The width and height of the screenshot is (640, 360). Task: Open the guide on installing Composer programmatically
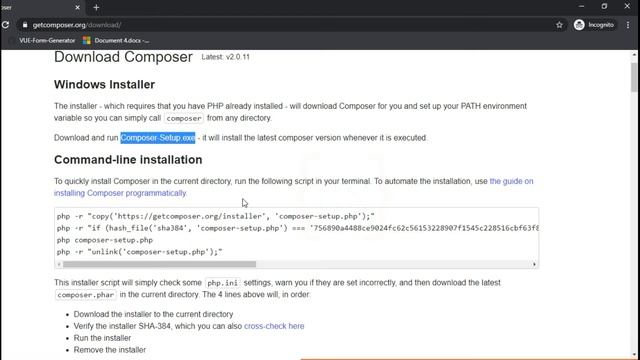293,187
